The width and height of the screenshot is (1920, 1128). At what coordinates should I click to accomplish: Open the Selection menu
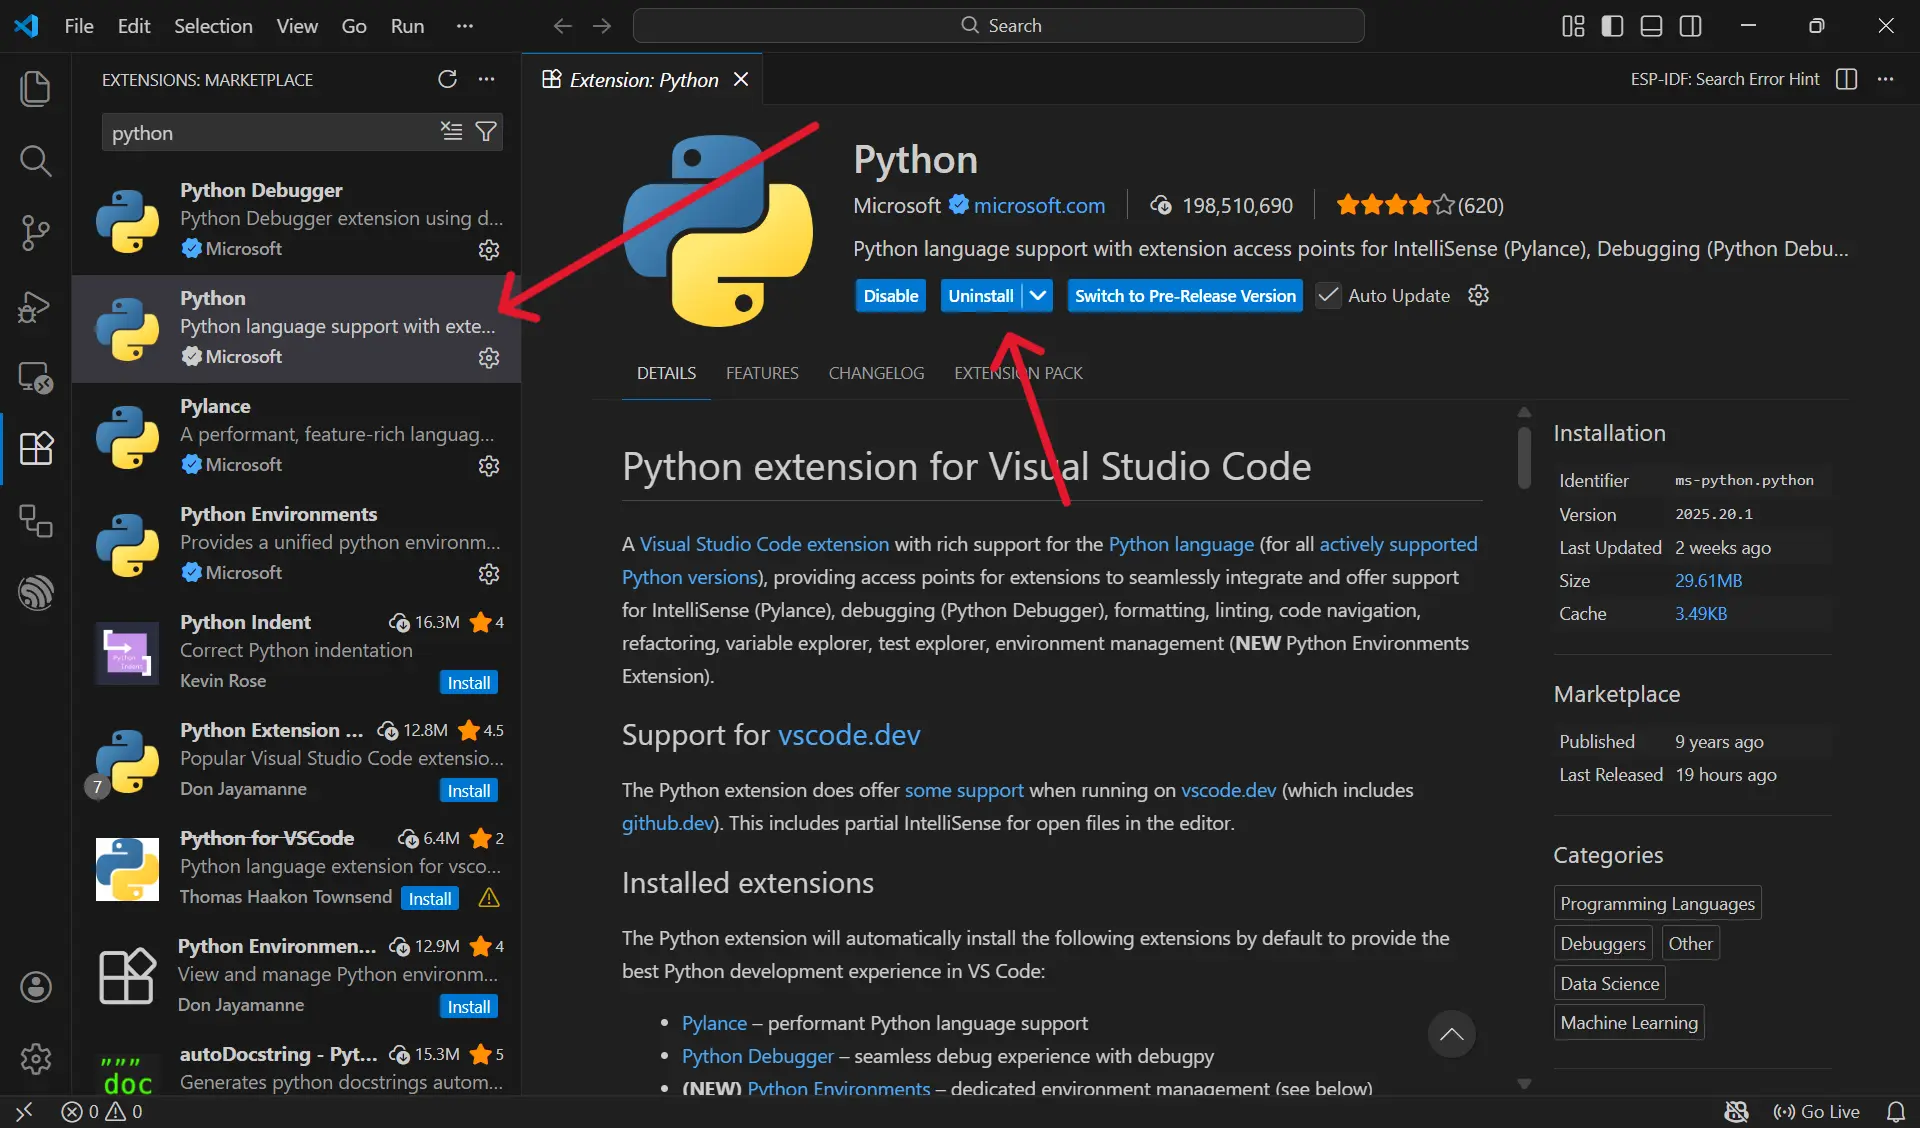point(213,26)
